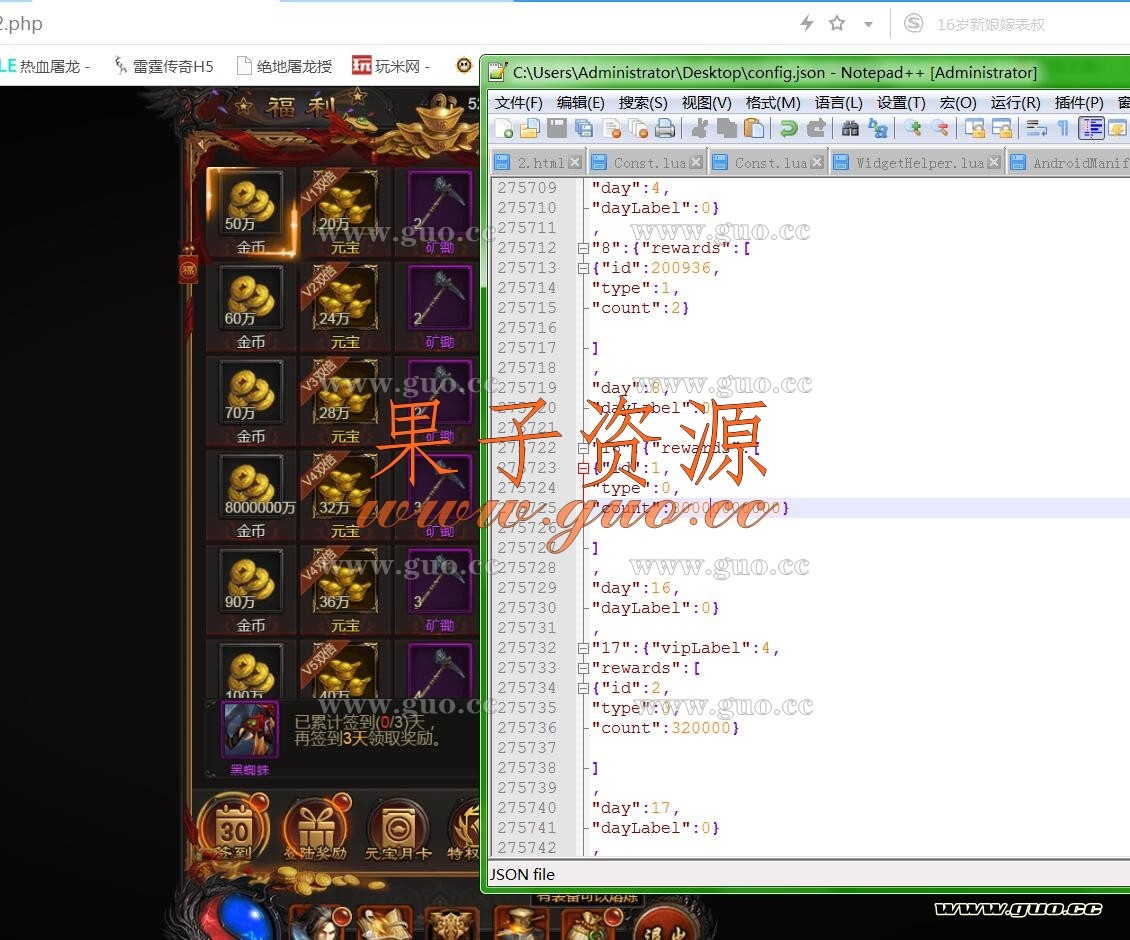Select the 8000000万 金币 reward in game

click(x=251, y=496)
